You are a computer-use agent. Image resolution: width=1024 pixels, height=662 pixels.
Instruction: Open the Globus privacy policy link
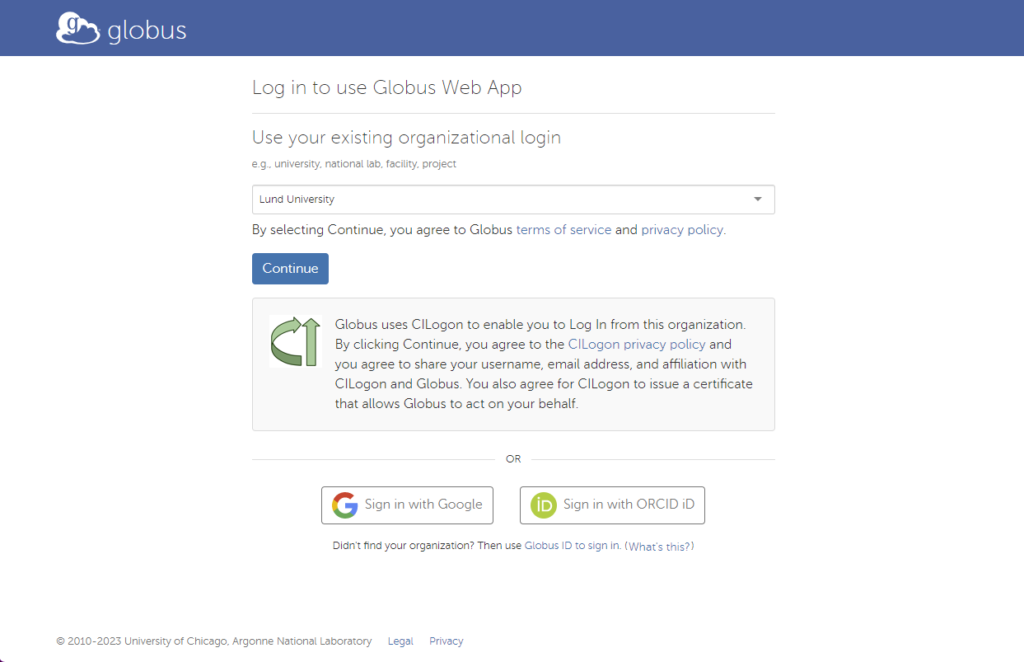682,230
